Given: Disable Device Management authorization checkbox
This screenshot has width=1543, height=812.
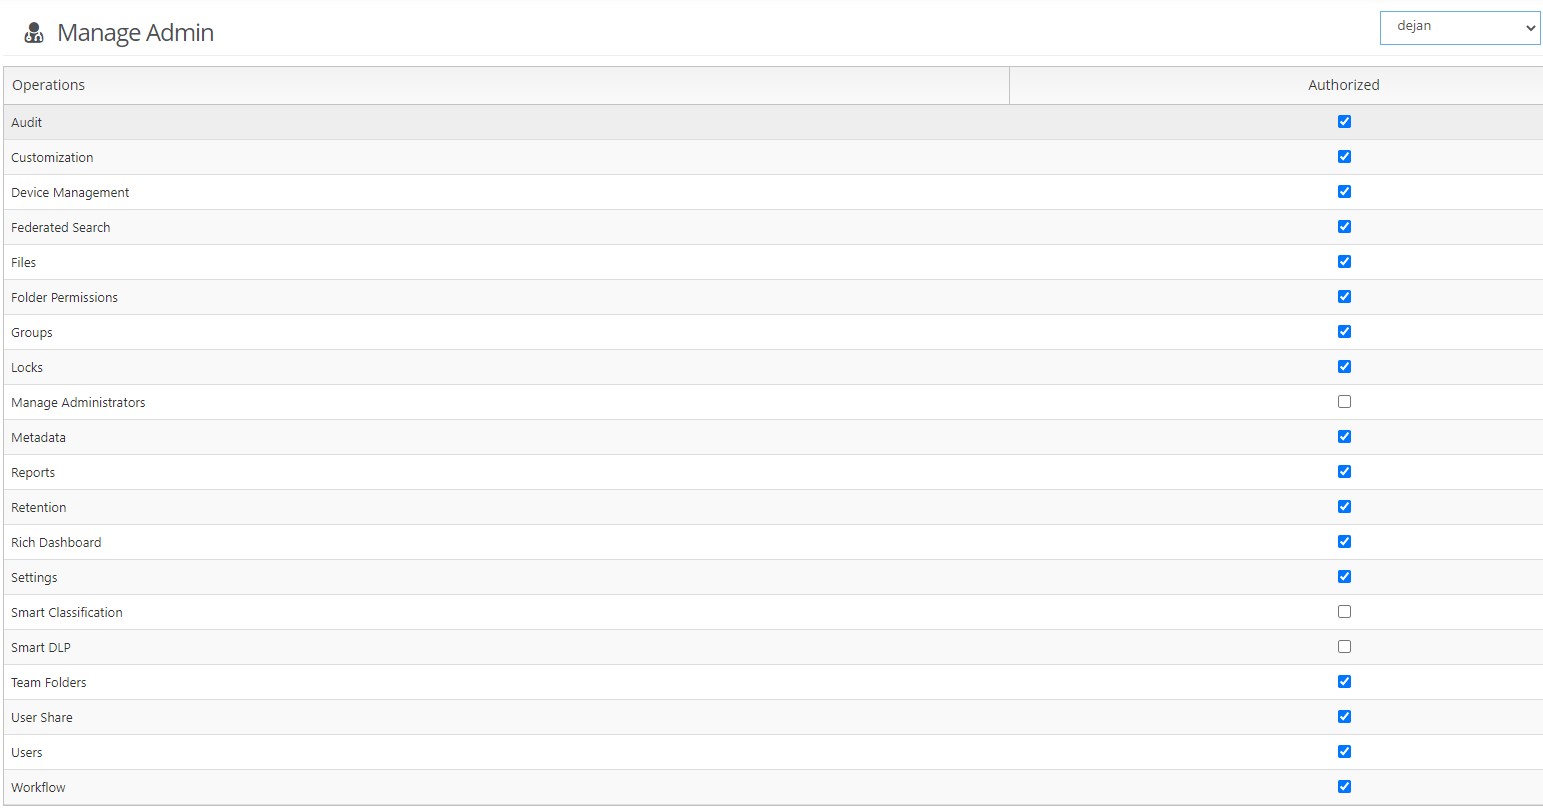Looking at the screenshot, I should click(x=1344, y=192).
